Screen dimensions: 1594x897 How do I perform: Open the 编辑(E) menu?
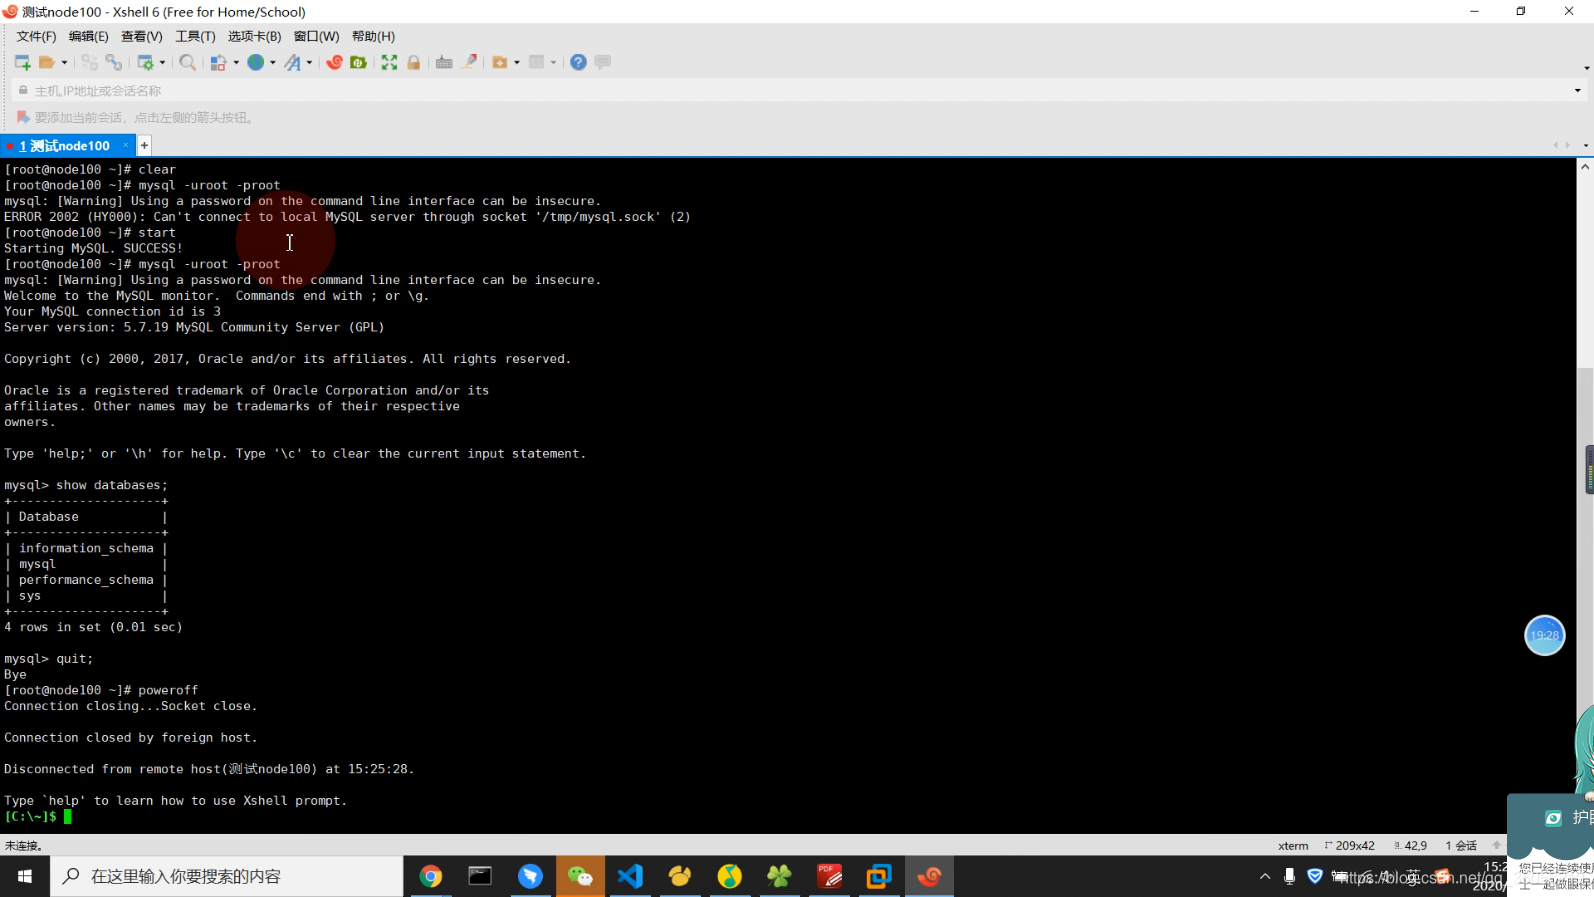(x=89, y=36)
